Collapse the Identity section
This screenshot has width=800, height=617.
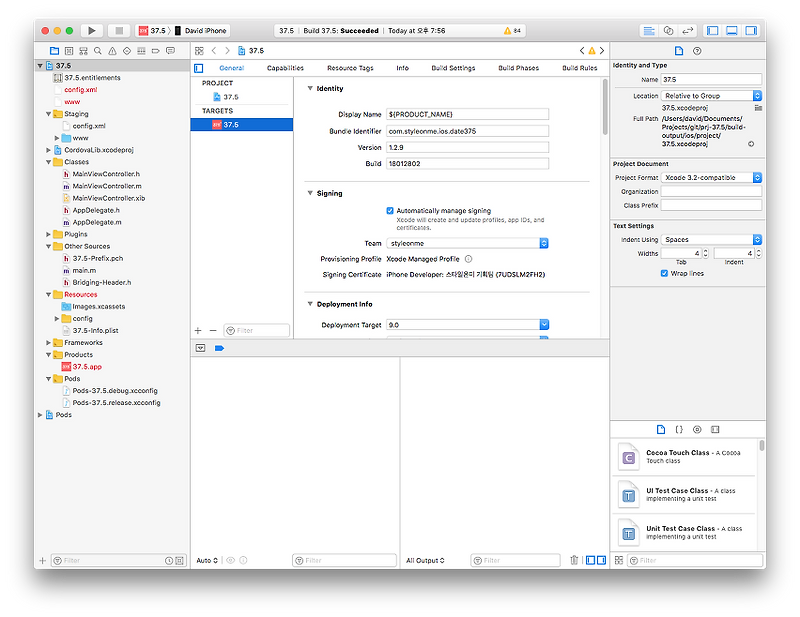pyautogui.click(x=310, y=88)
